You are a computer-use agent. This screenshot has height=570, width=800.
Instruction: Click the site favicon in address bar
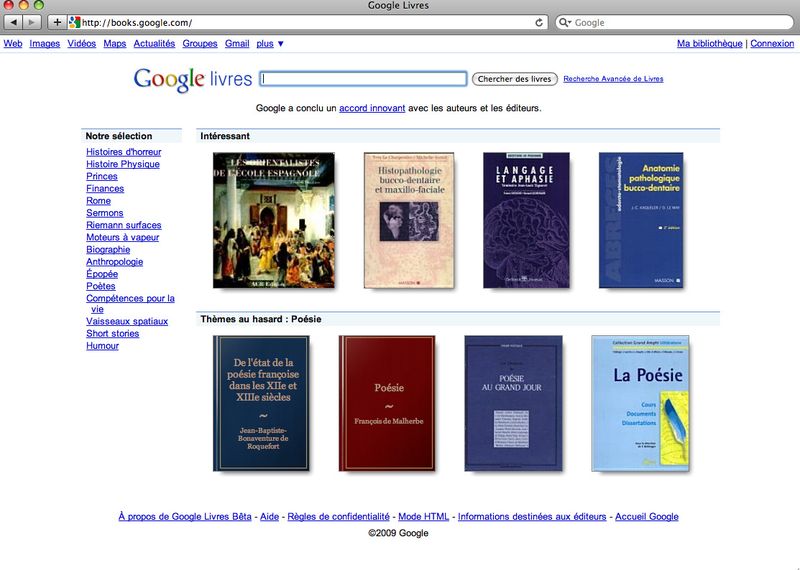point(75,22)
